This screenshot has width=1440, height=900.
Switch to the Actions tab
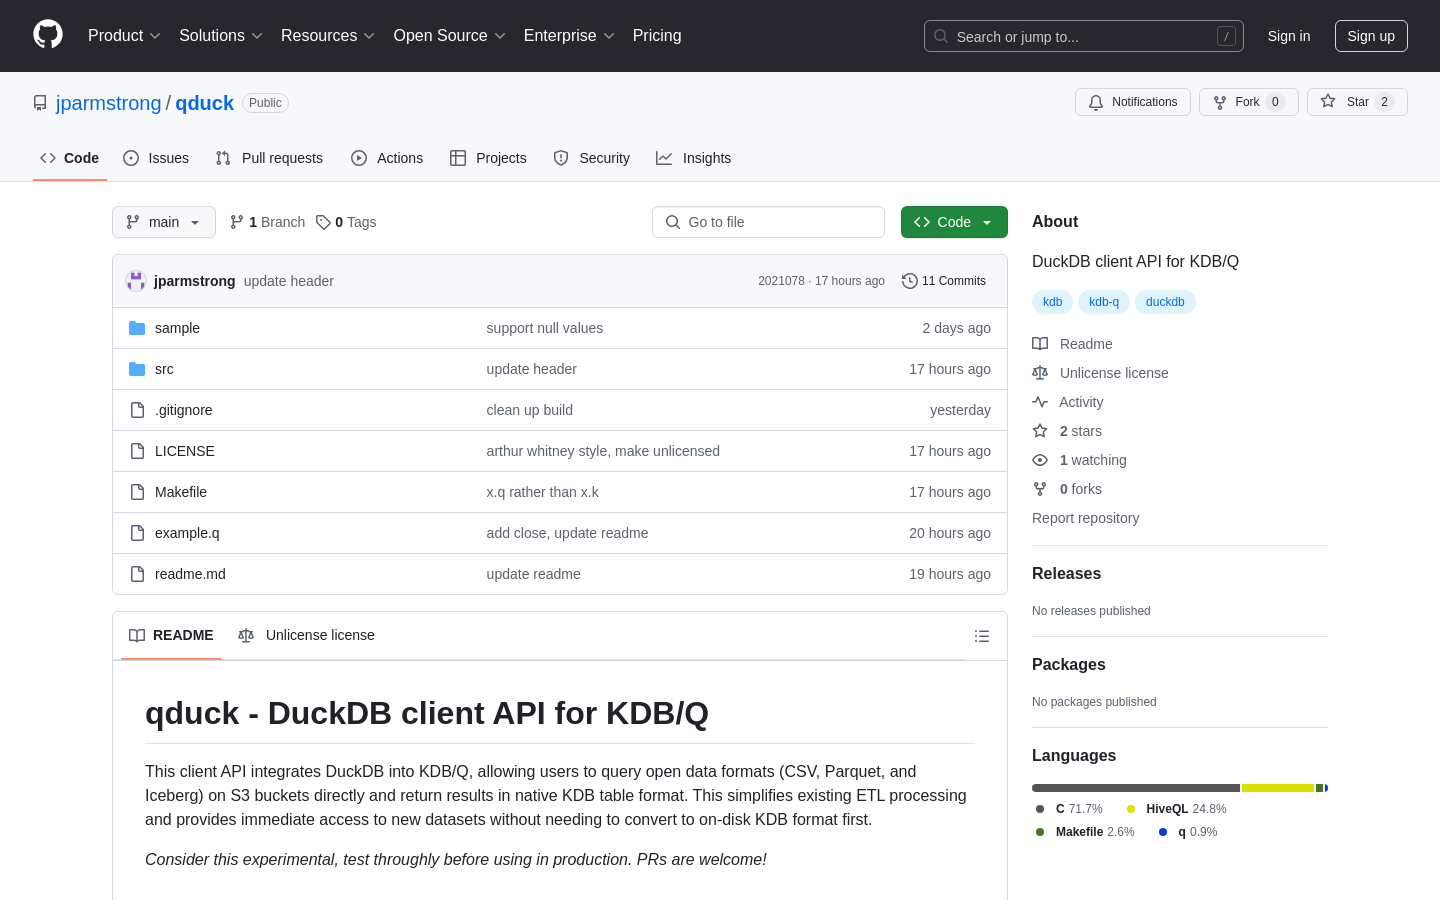387,158
